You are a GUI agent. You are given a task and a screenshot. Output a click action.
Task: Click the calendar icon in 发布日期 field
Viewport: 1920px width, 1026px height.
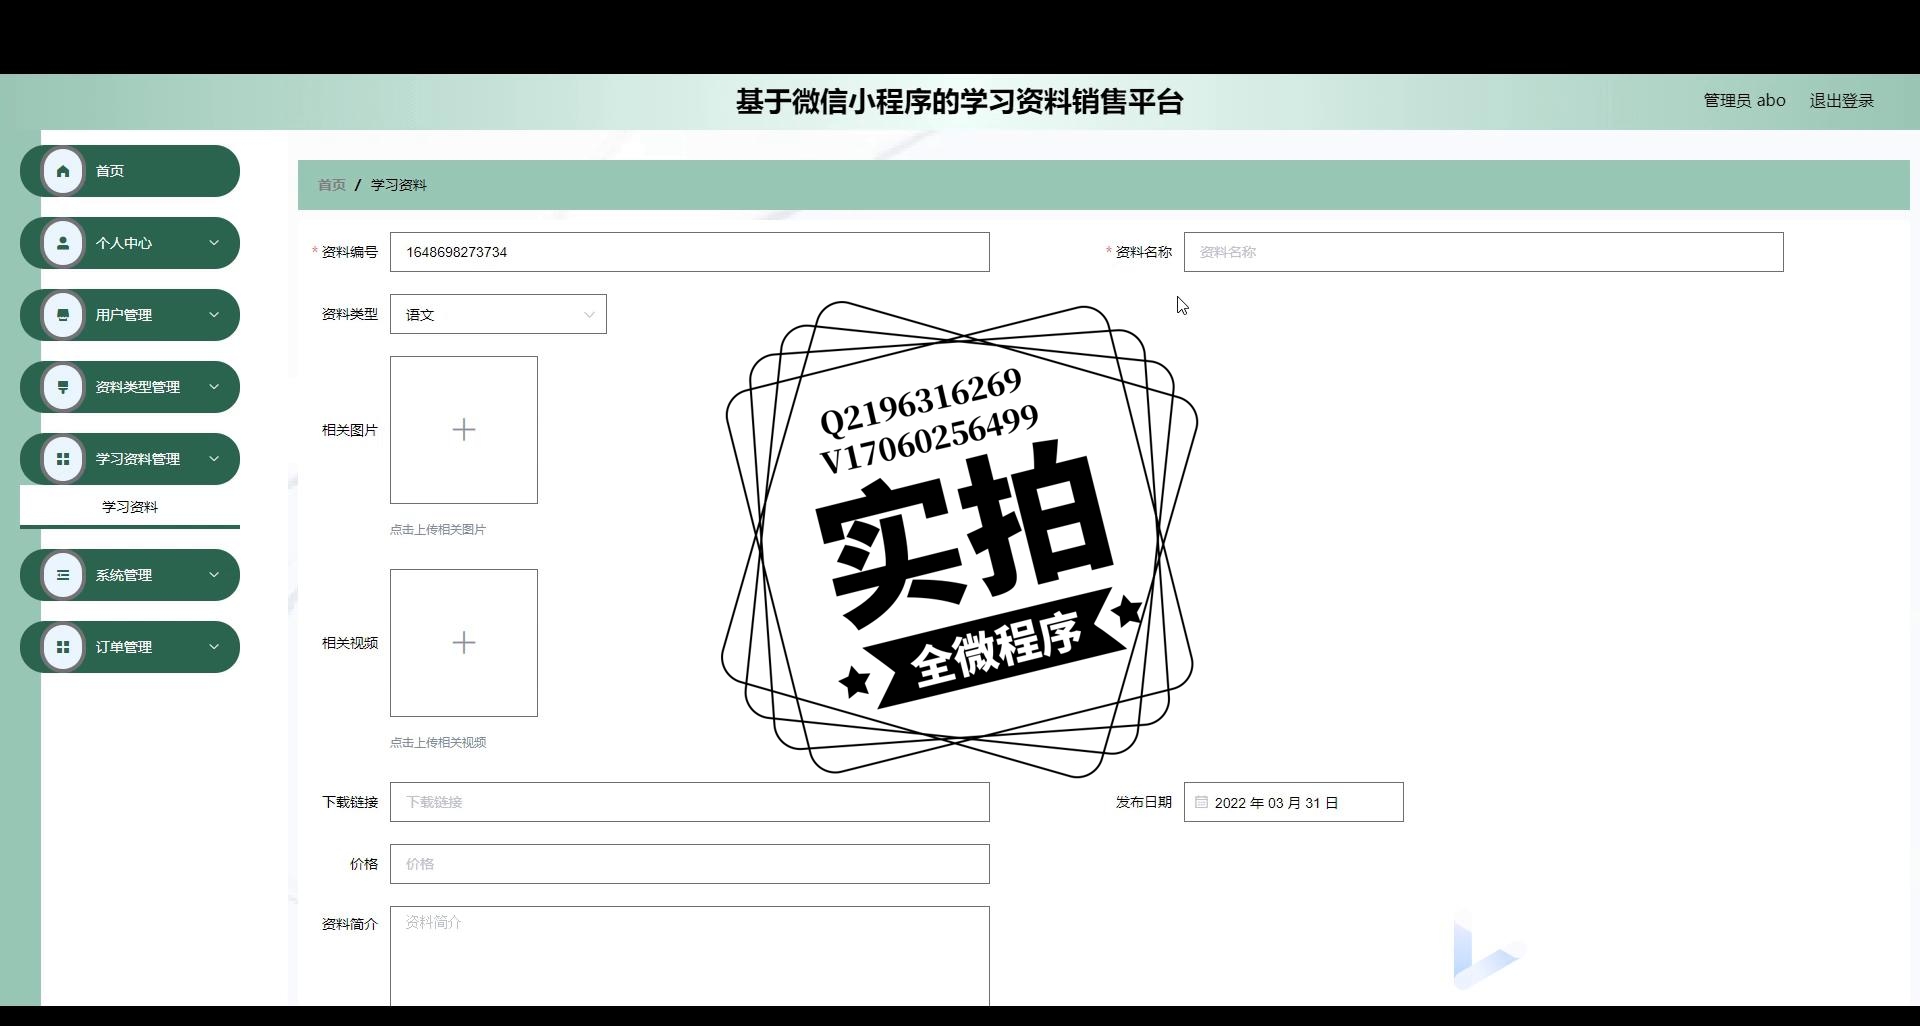point(1201,802)
